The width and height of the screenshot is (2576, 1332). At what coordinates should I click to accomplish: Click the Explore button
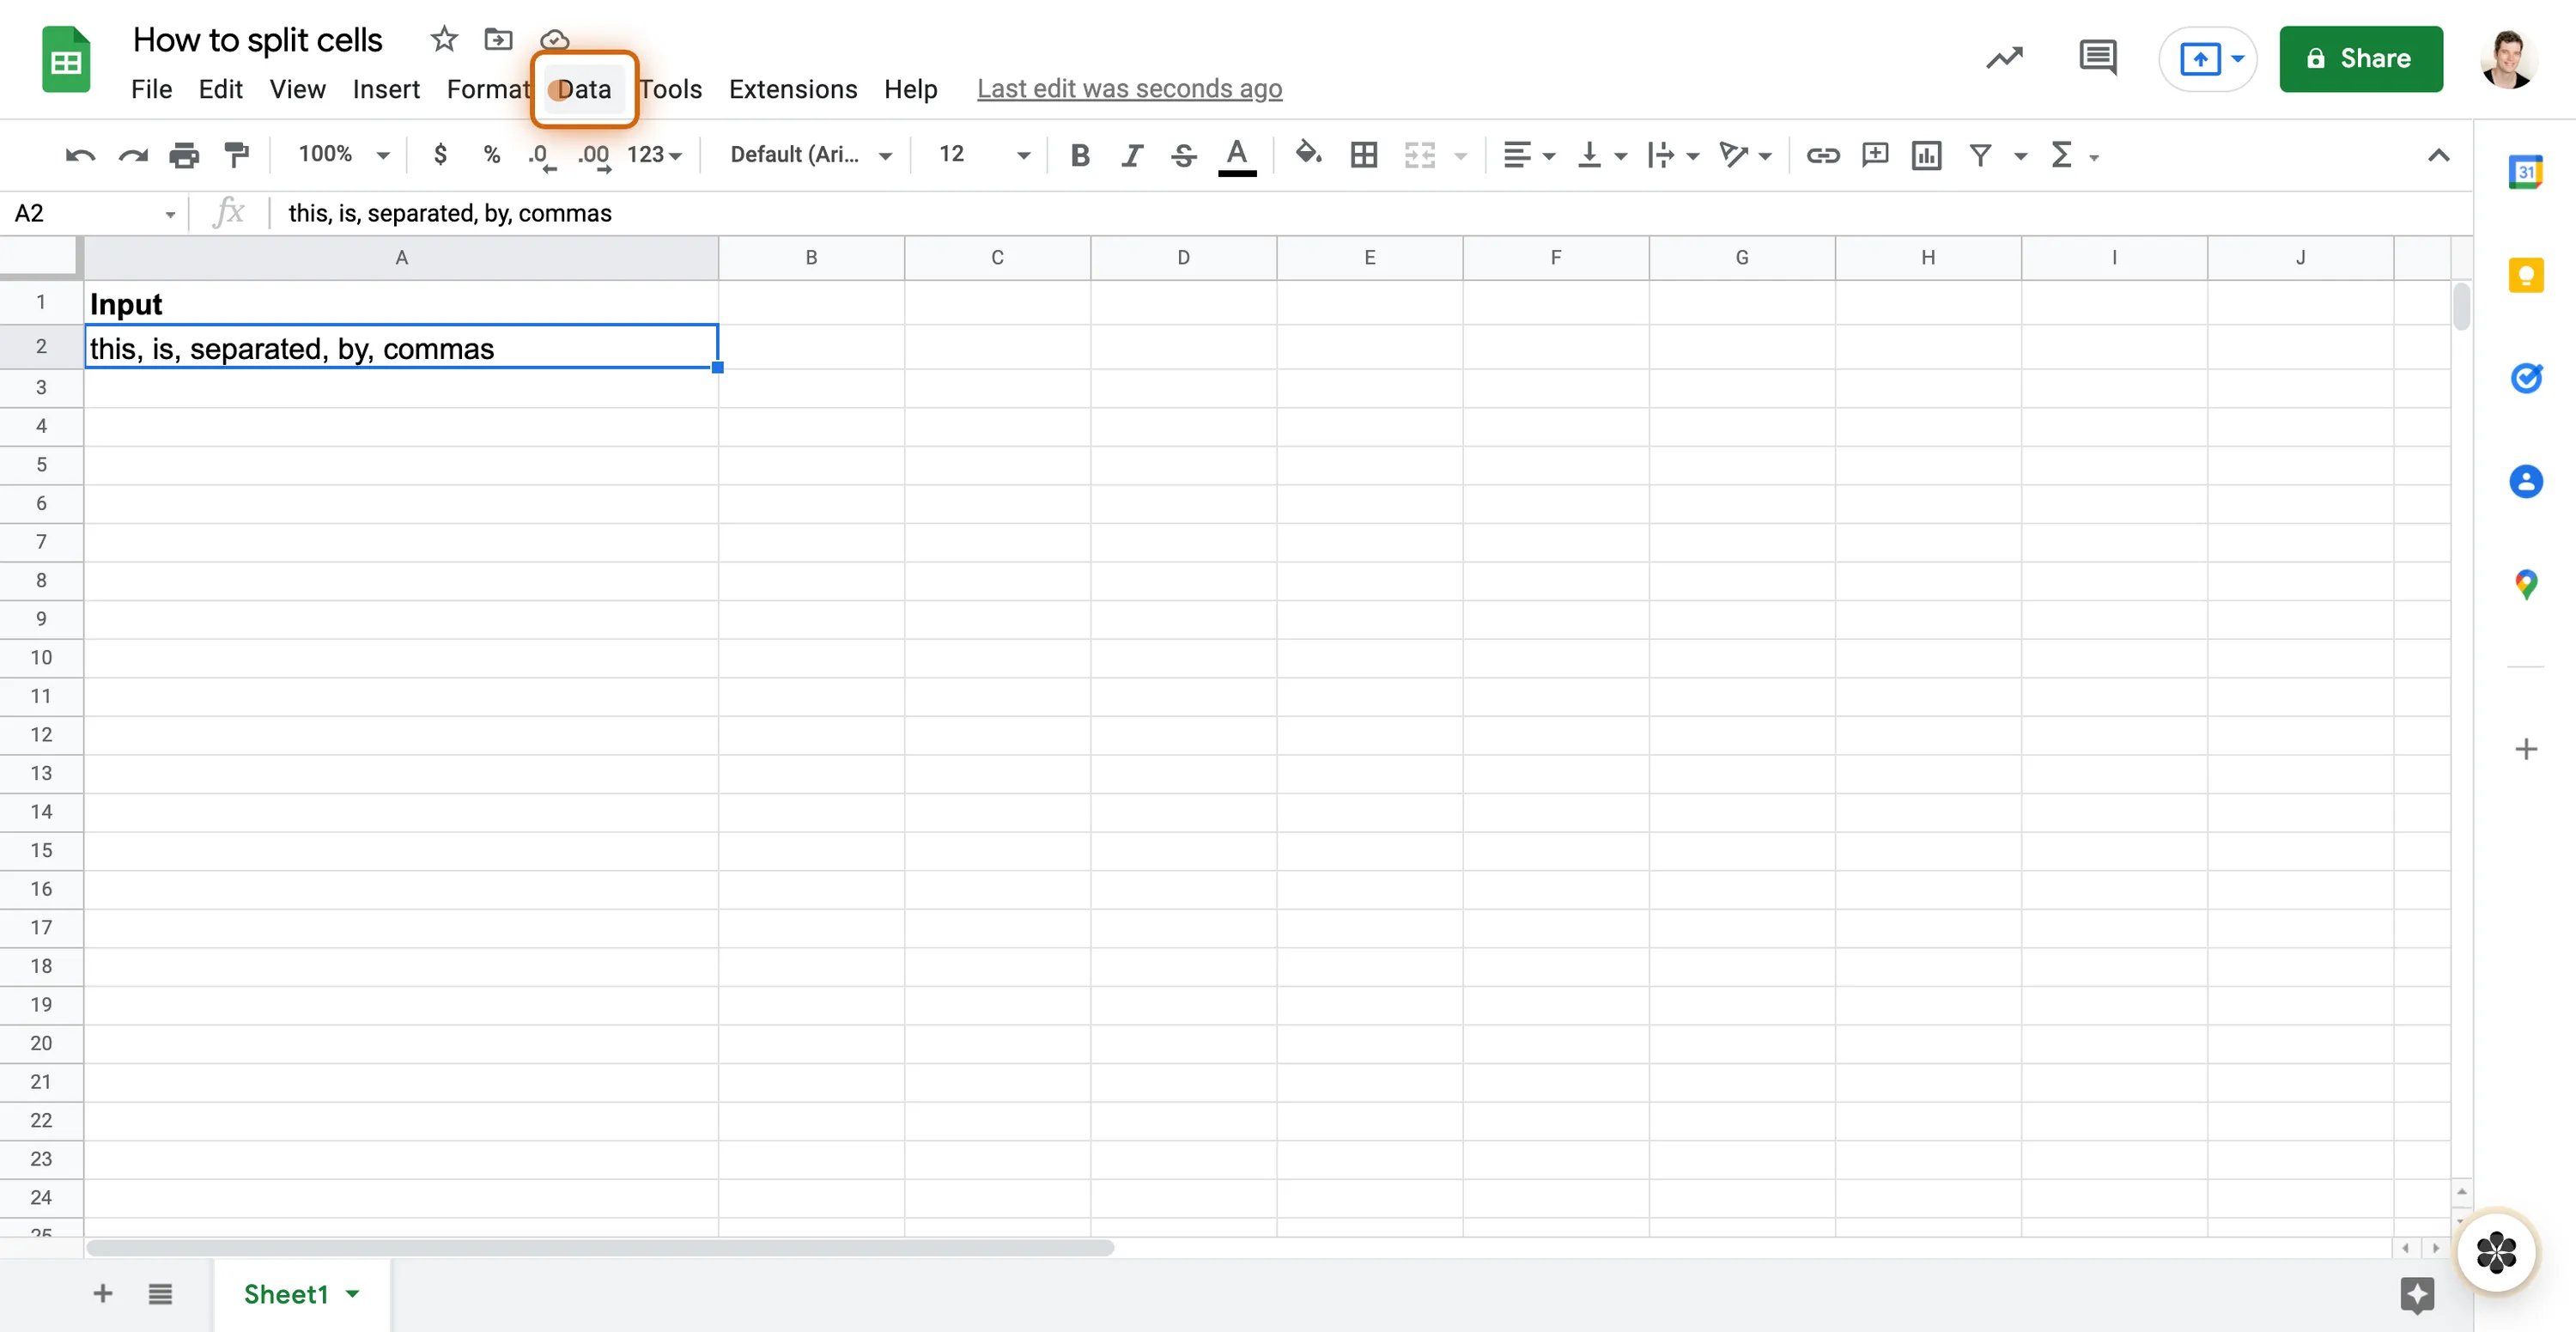pyautogui.click(x=2417, y=1295)
